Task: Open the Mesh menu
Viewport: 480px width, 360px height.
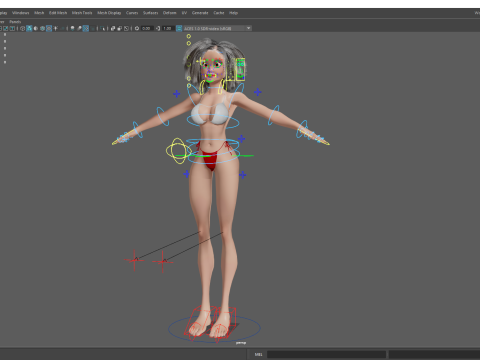Action: point(39,13)
